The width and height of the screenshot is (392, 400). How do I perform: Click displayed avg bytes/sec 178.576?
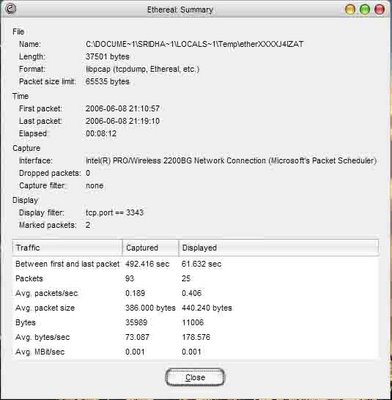click(x=196, y=337)
